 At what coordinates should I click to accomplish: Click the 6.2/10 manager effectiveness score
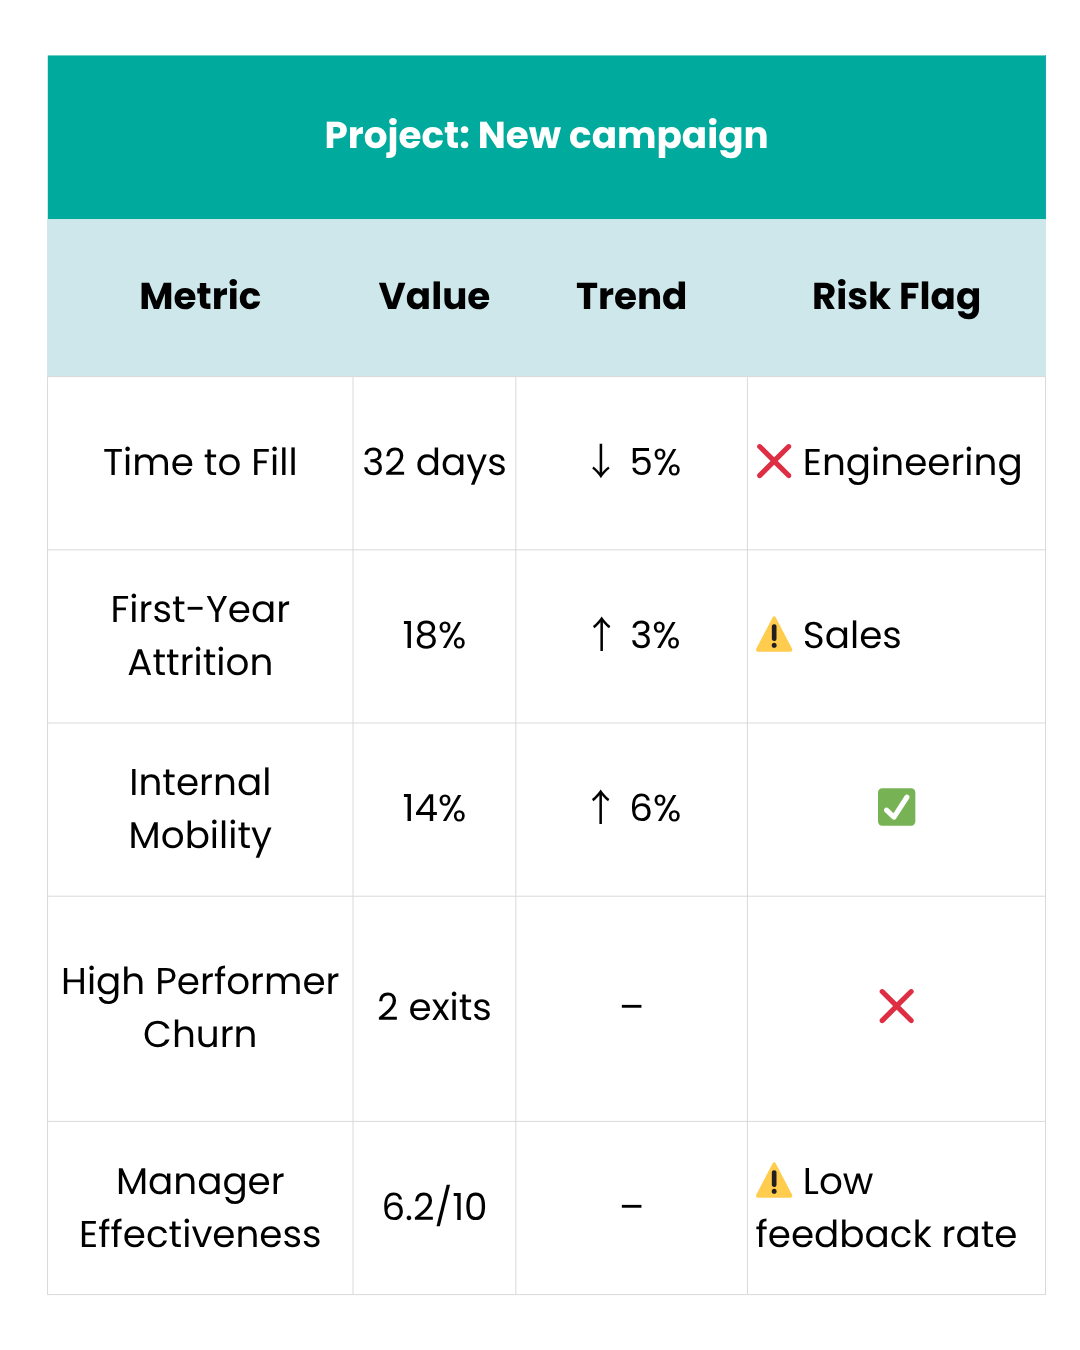click(x=434, y=1207)
